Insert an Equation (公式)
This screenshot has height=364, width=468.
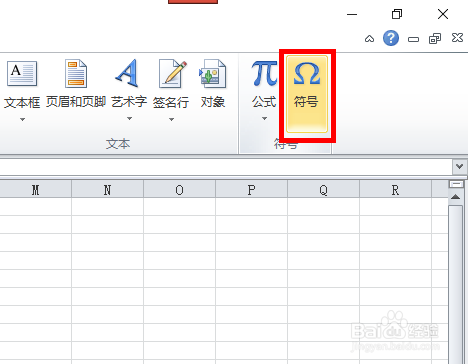click(x=264, y=83)
